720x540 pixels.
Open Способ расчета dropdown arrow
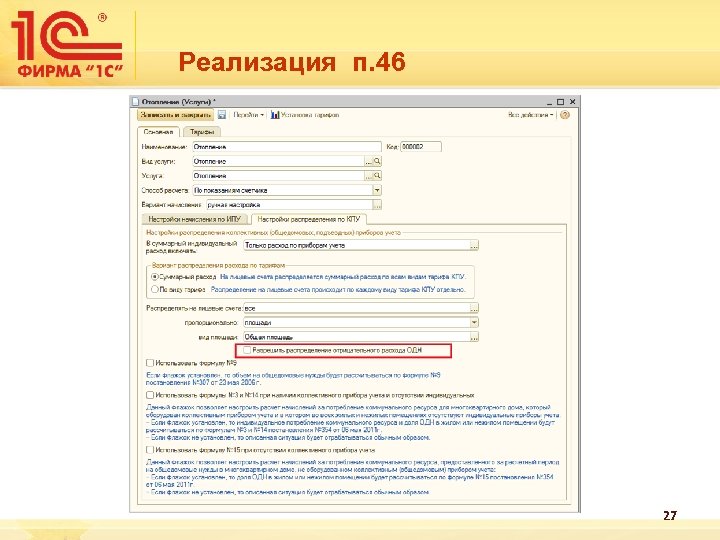(377, 190)
